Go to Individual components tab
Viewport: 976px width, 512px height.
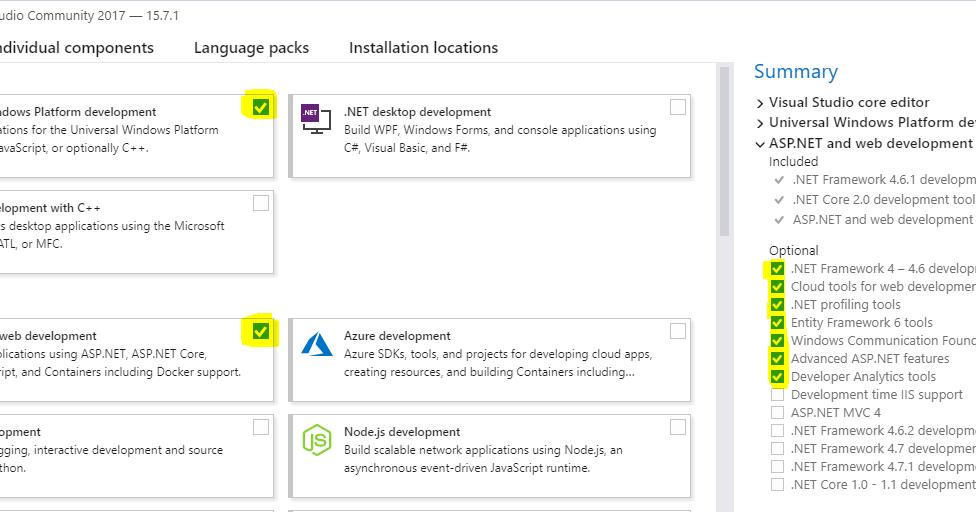point(75,48)
